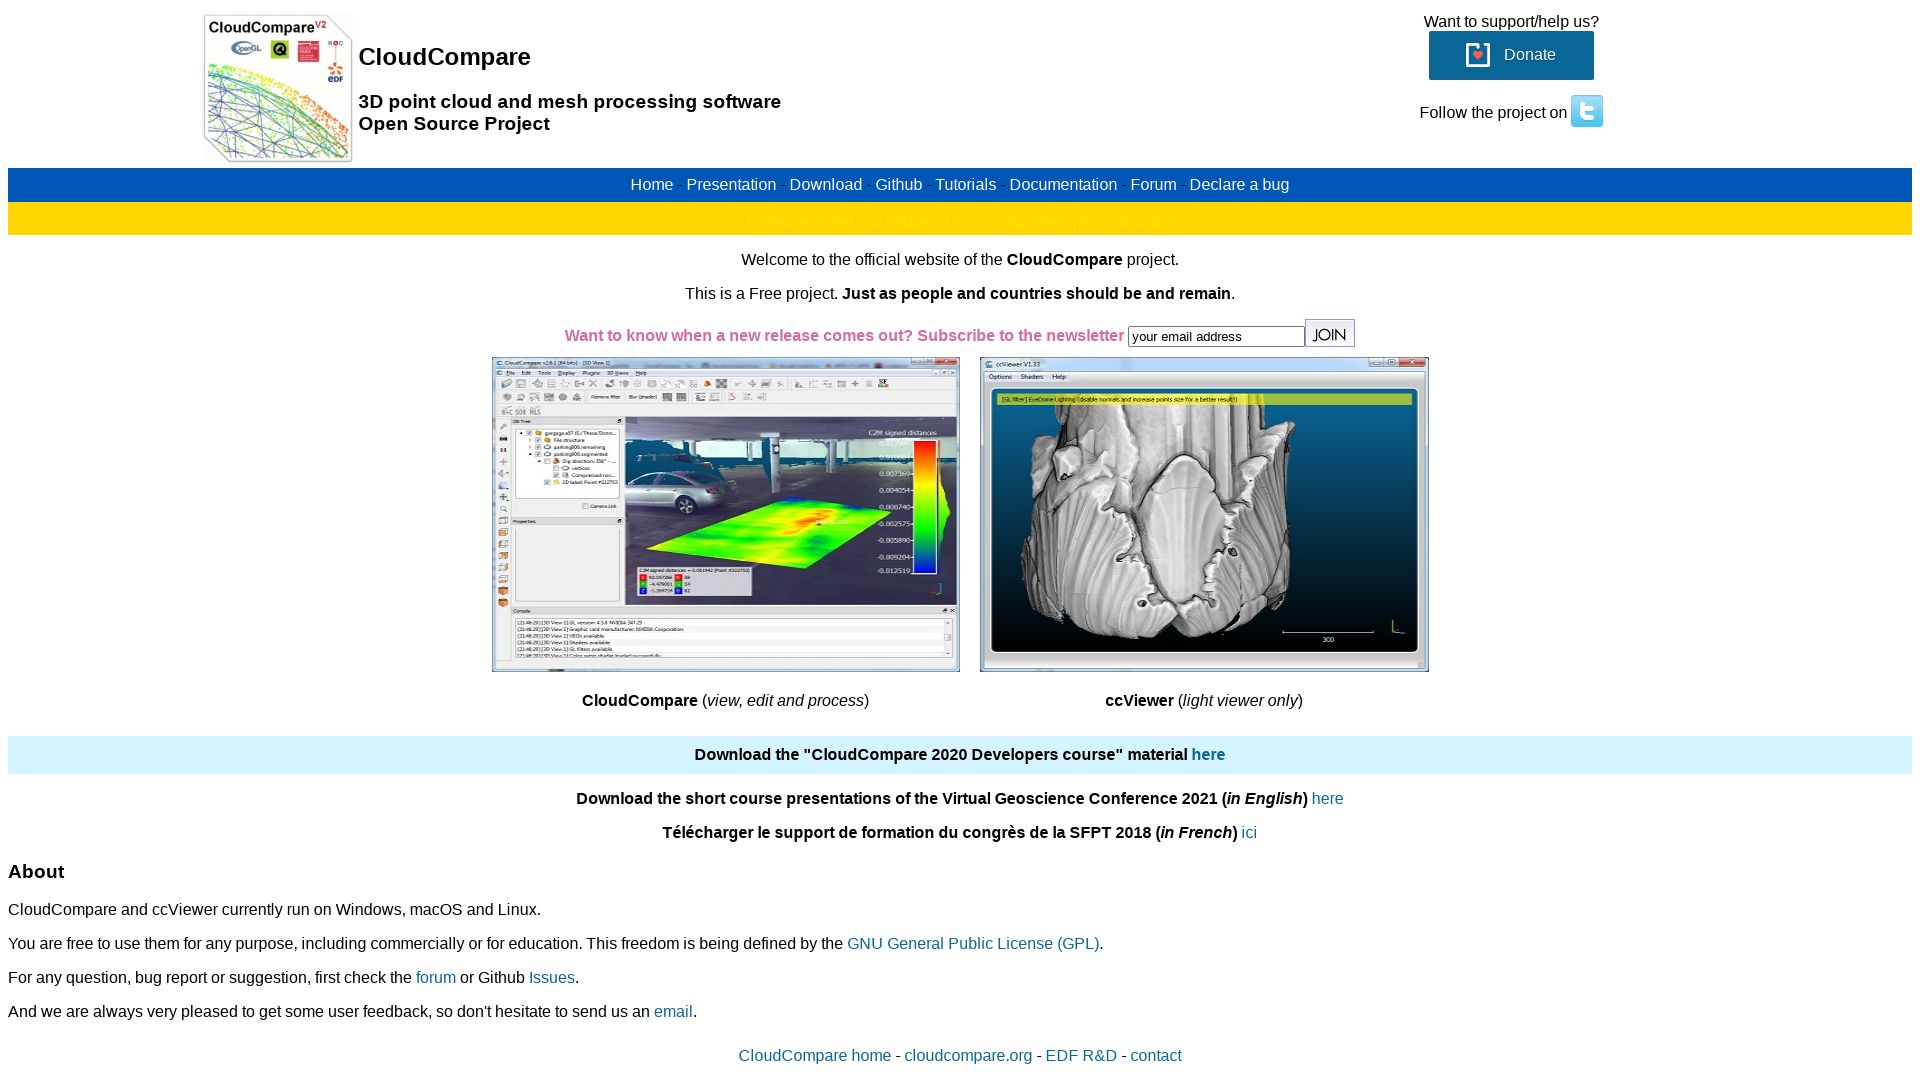The image size is (1920, 1080).
Task: Click 'CloudCompare (view, edit and process)' caption
Action: pos(725,701)
